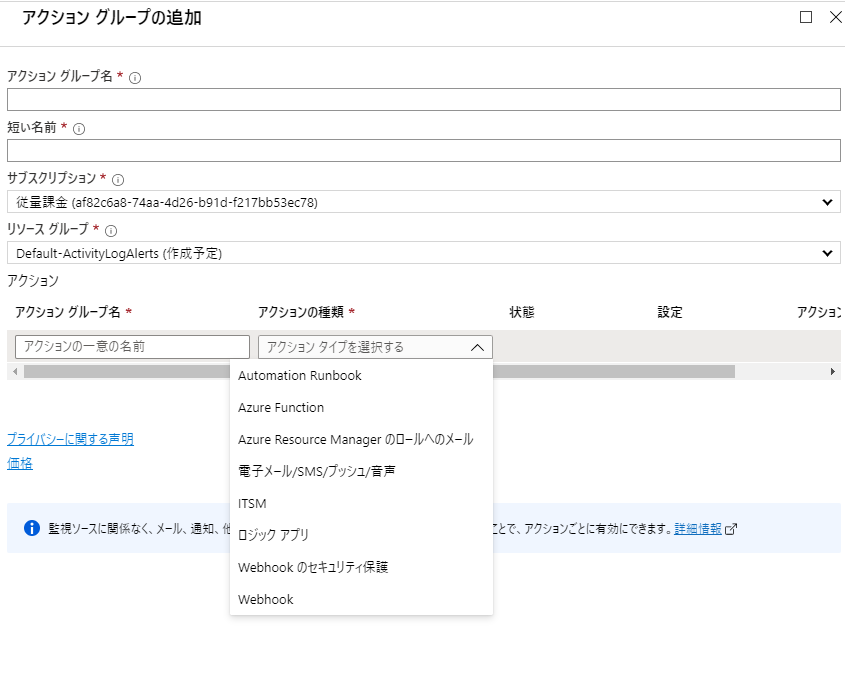
Task: Click the 状態 column header
Action: pos(522,312)
